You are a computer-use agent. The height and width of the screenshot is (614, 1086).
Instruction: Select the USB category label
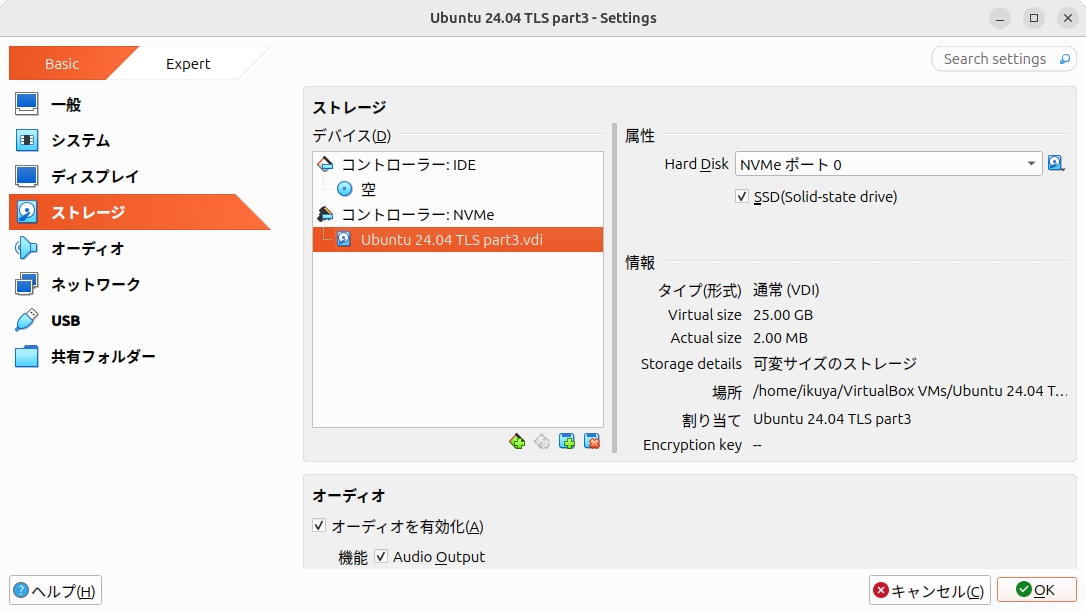pos(66,320)
